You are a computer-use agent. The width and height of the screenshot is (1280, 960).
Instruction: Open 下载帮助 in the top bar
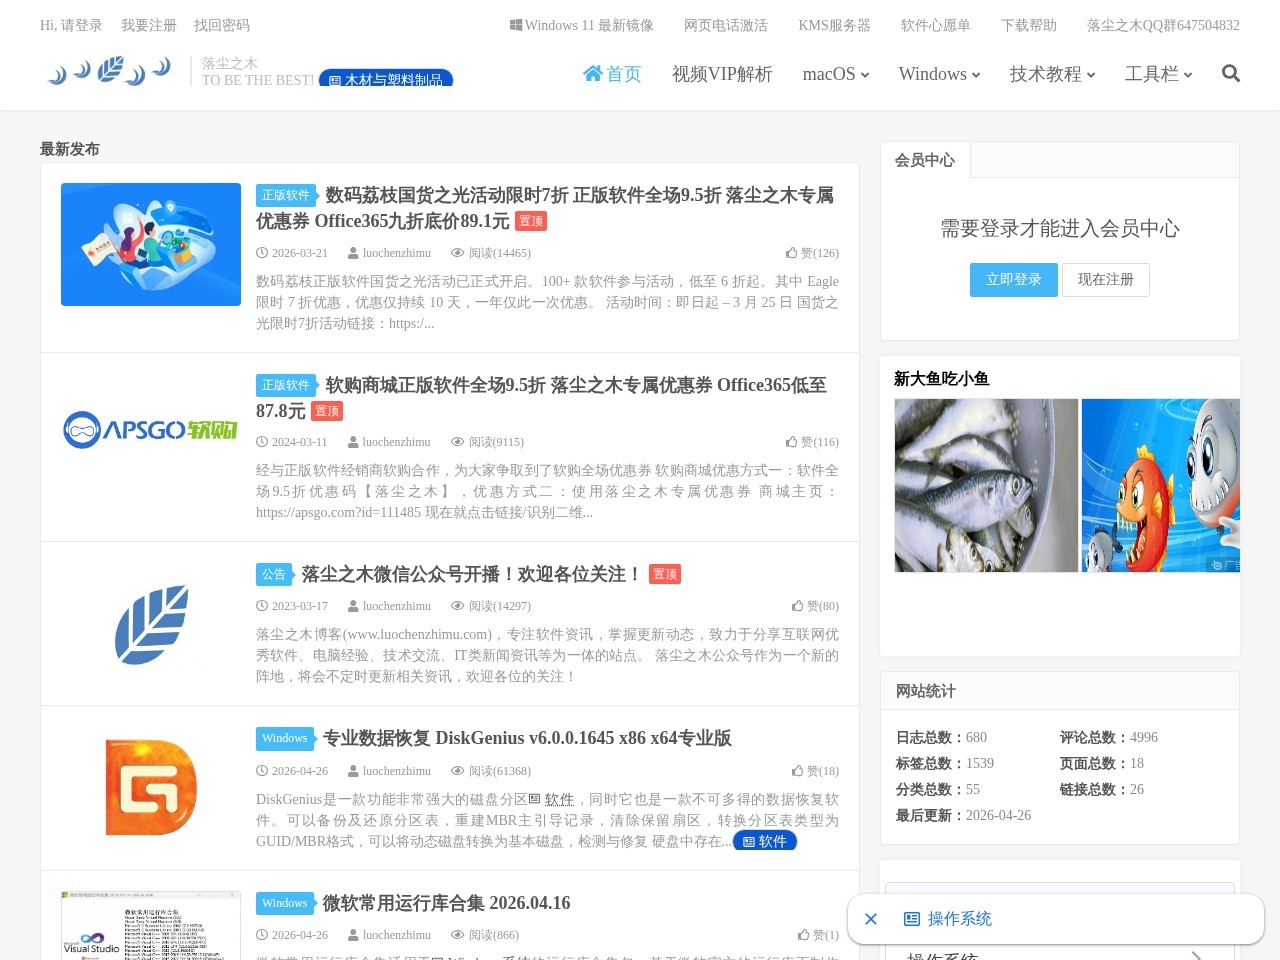pos(1029,25)
